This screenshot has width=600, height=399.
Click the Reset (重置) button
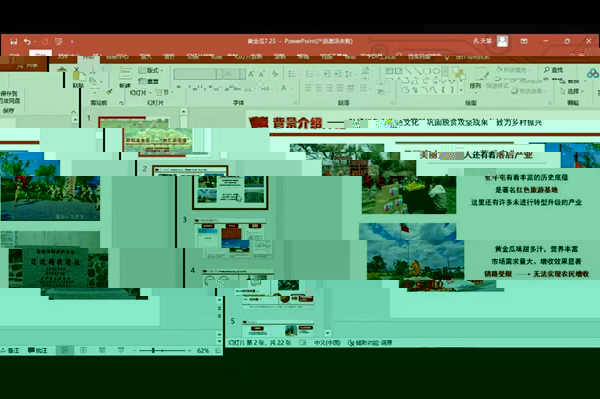(149, 81)
